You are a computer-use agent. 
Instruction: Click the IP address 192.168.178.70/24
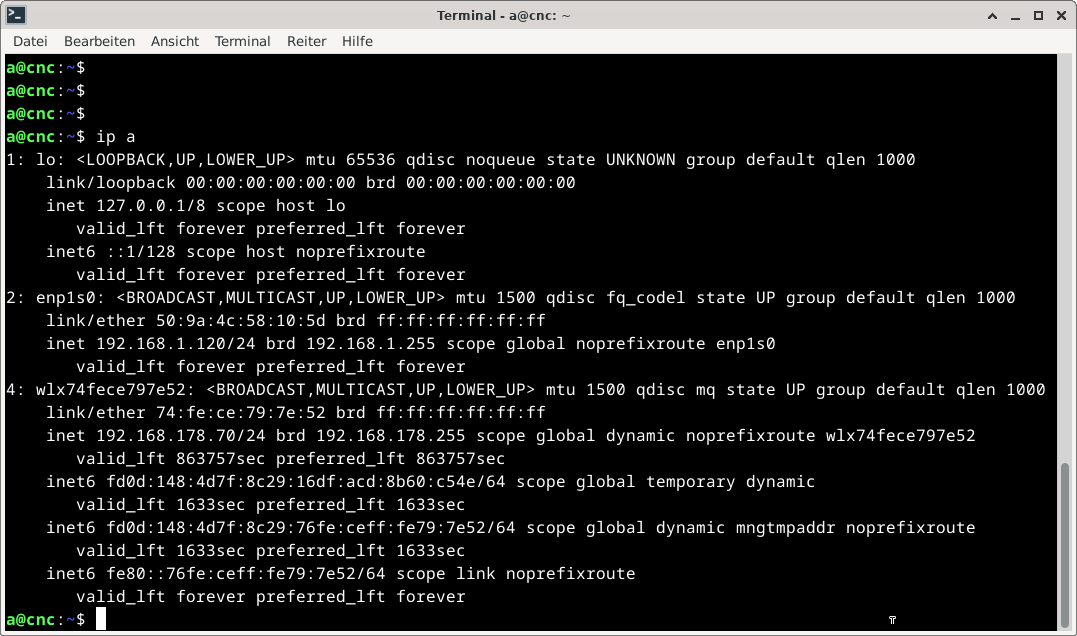coord(181,435)
